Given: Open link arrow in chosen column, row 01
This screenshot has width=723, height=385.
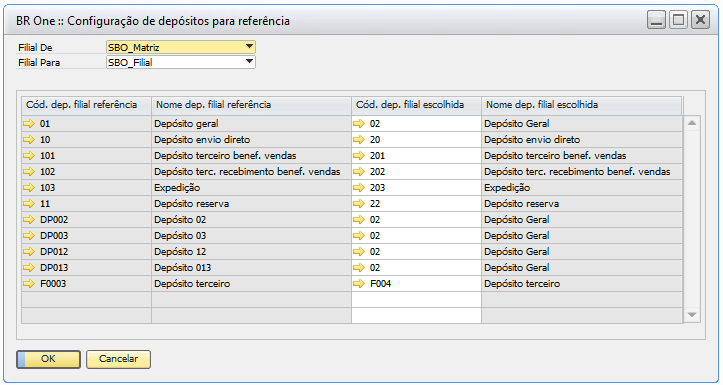Looking at the screenshot, I should click(x=359, y=124).
